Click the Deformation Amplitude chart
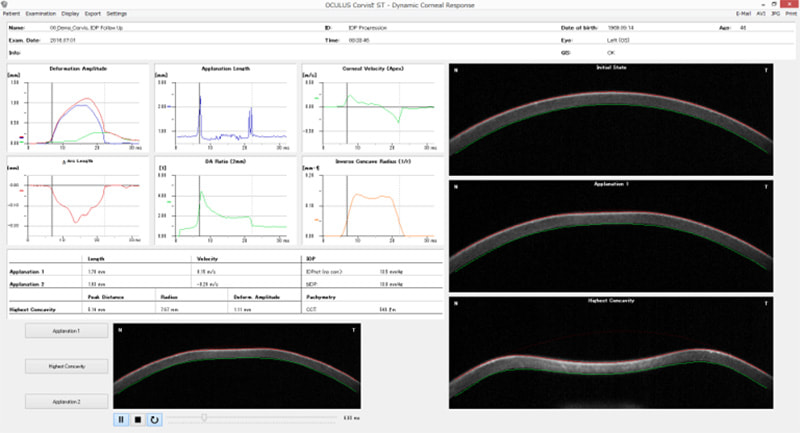This screenshot has height=433, width=800. click(78, 108)
